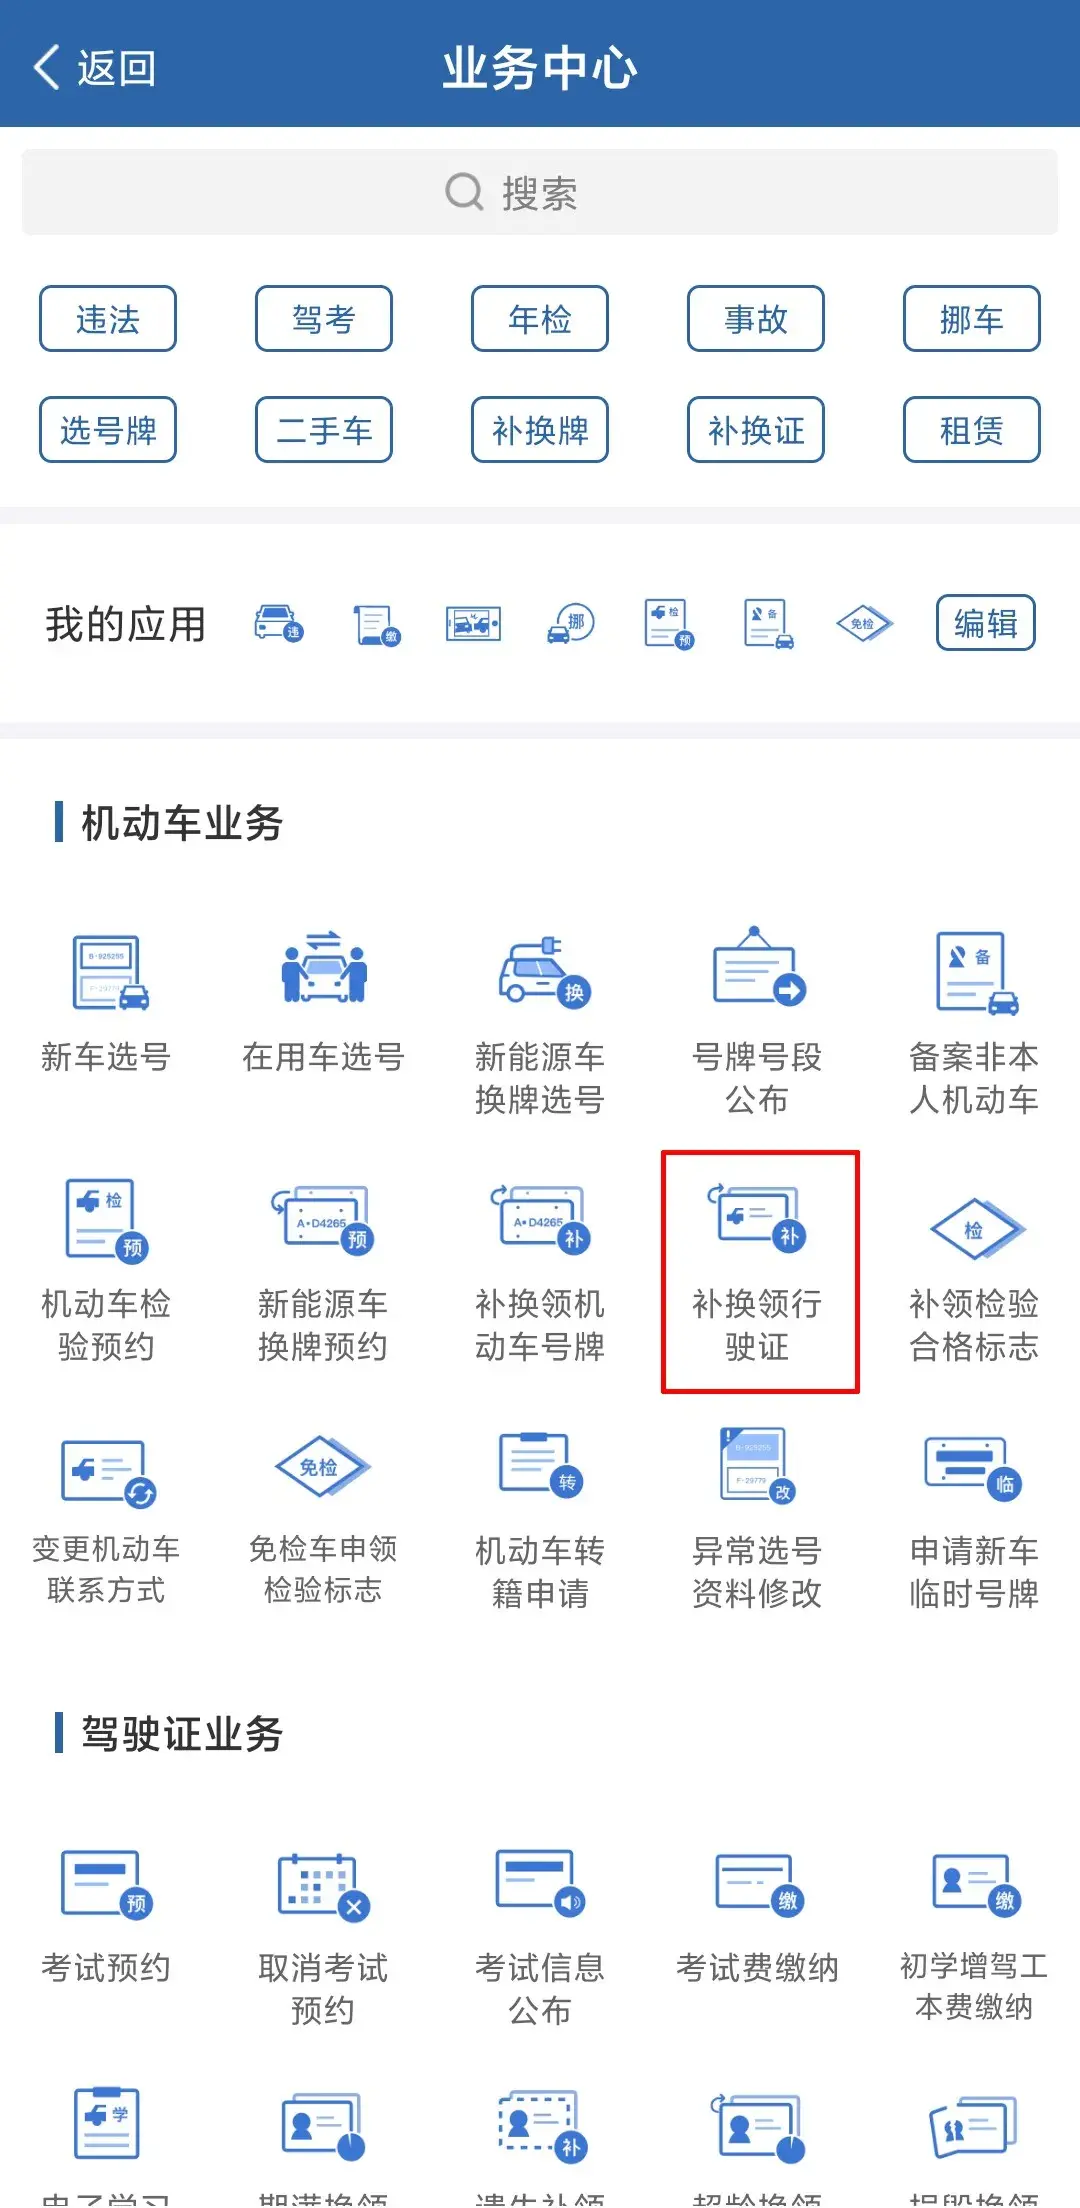Select the 补换证 quick filter

click(756, 430)
